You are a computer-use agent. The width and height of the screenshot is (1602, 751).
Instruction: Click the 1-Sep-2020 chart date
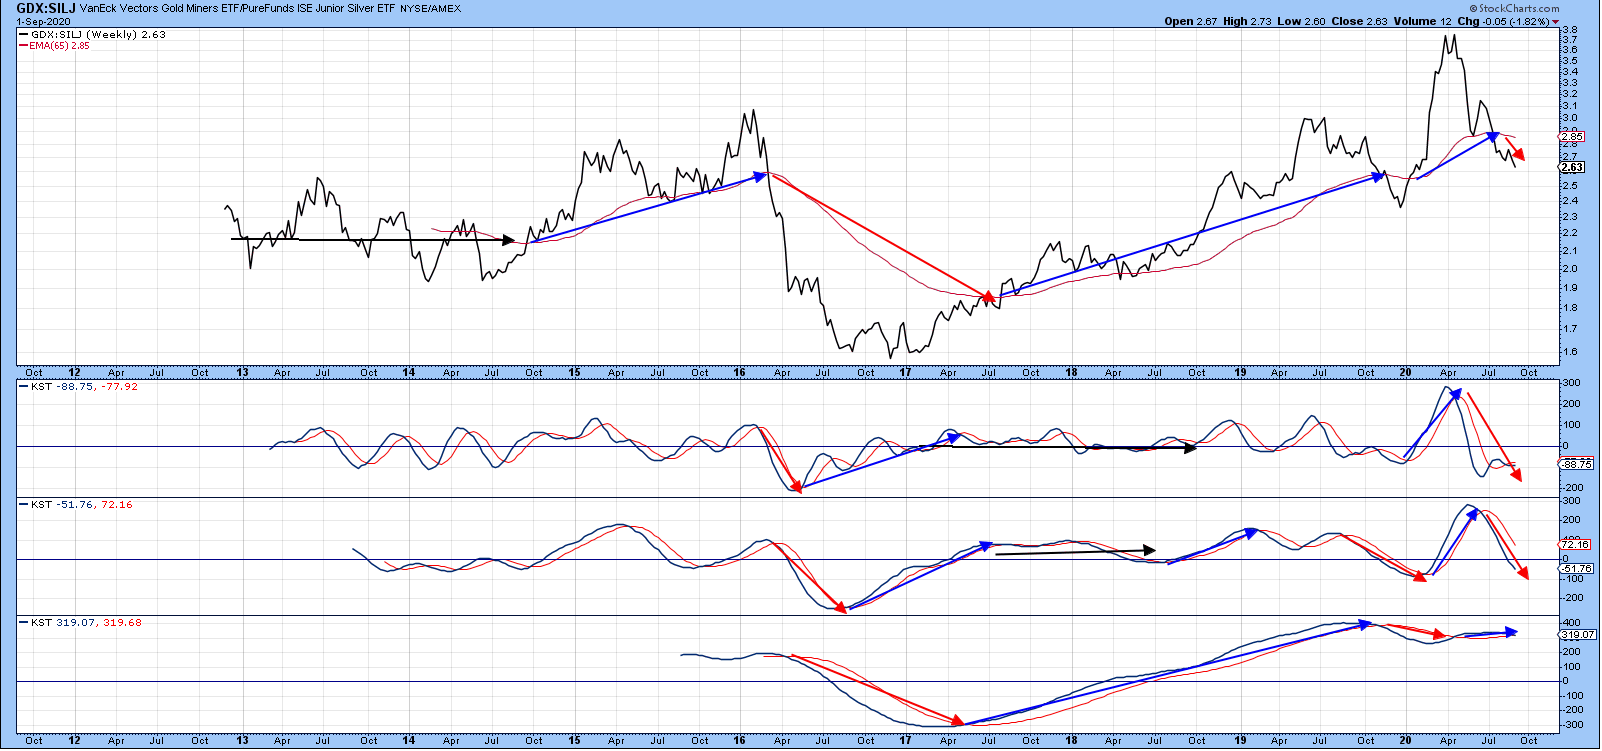44,21
